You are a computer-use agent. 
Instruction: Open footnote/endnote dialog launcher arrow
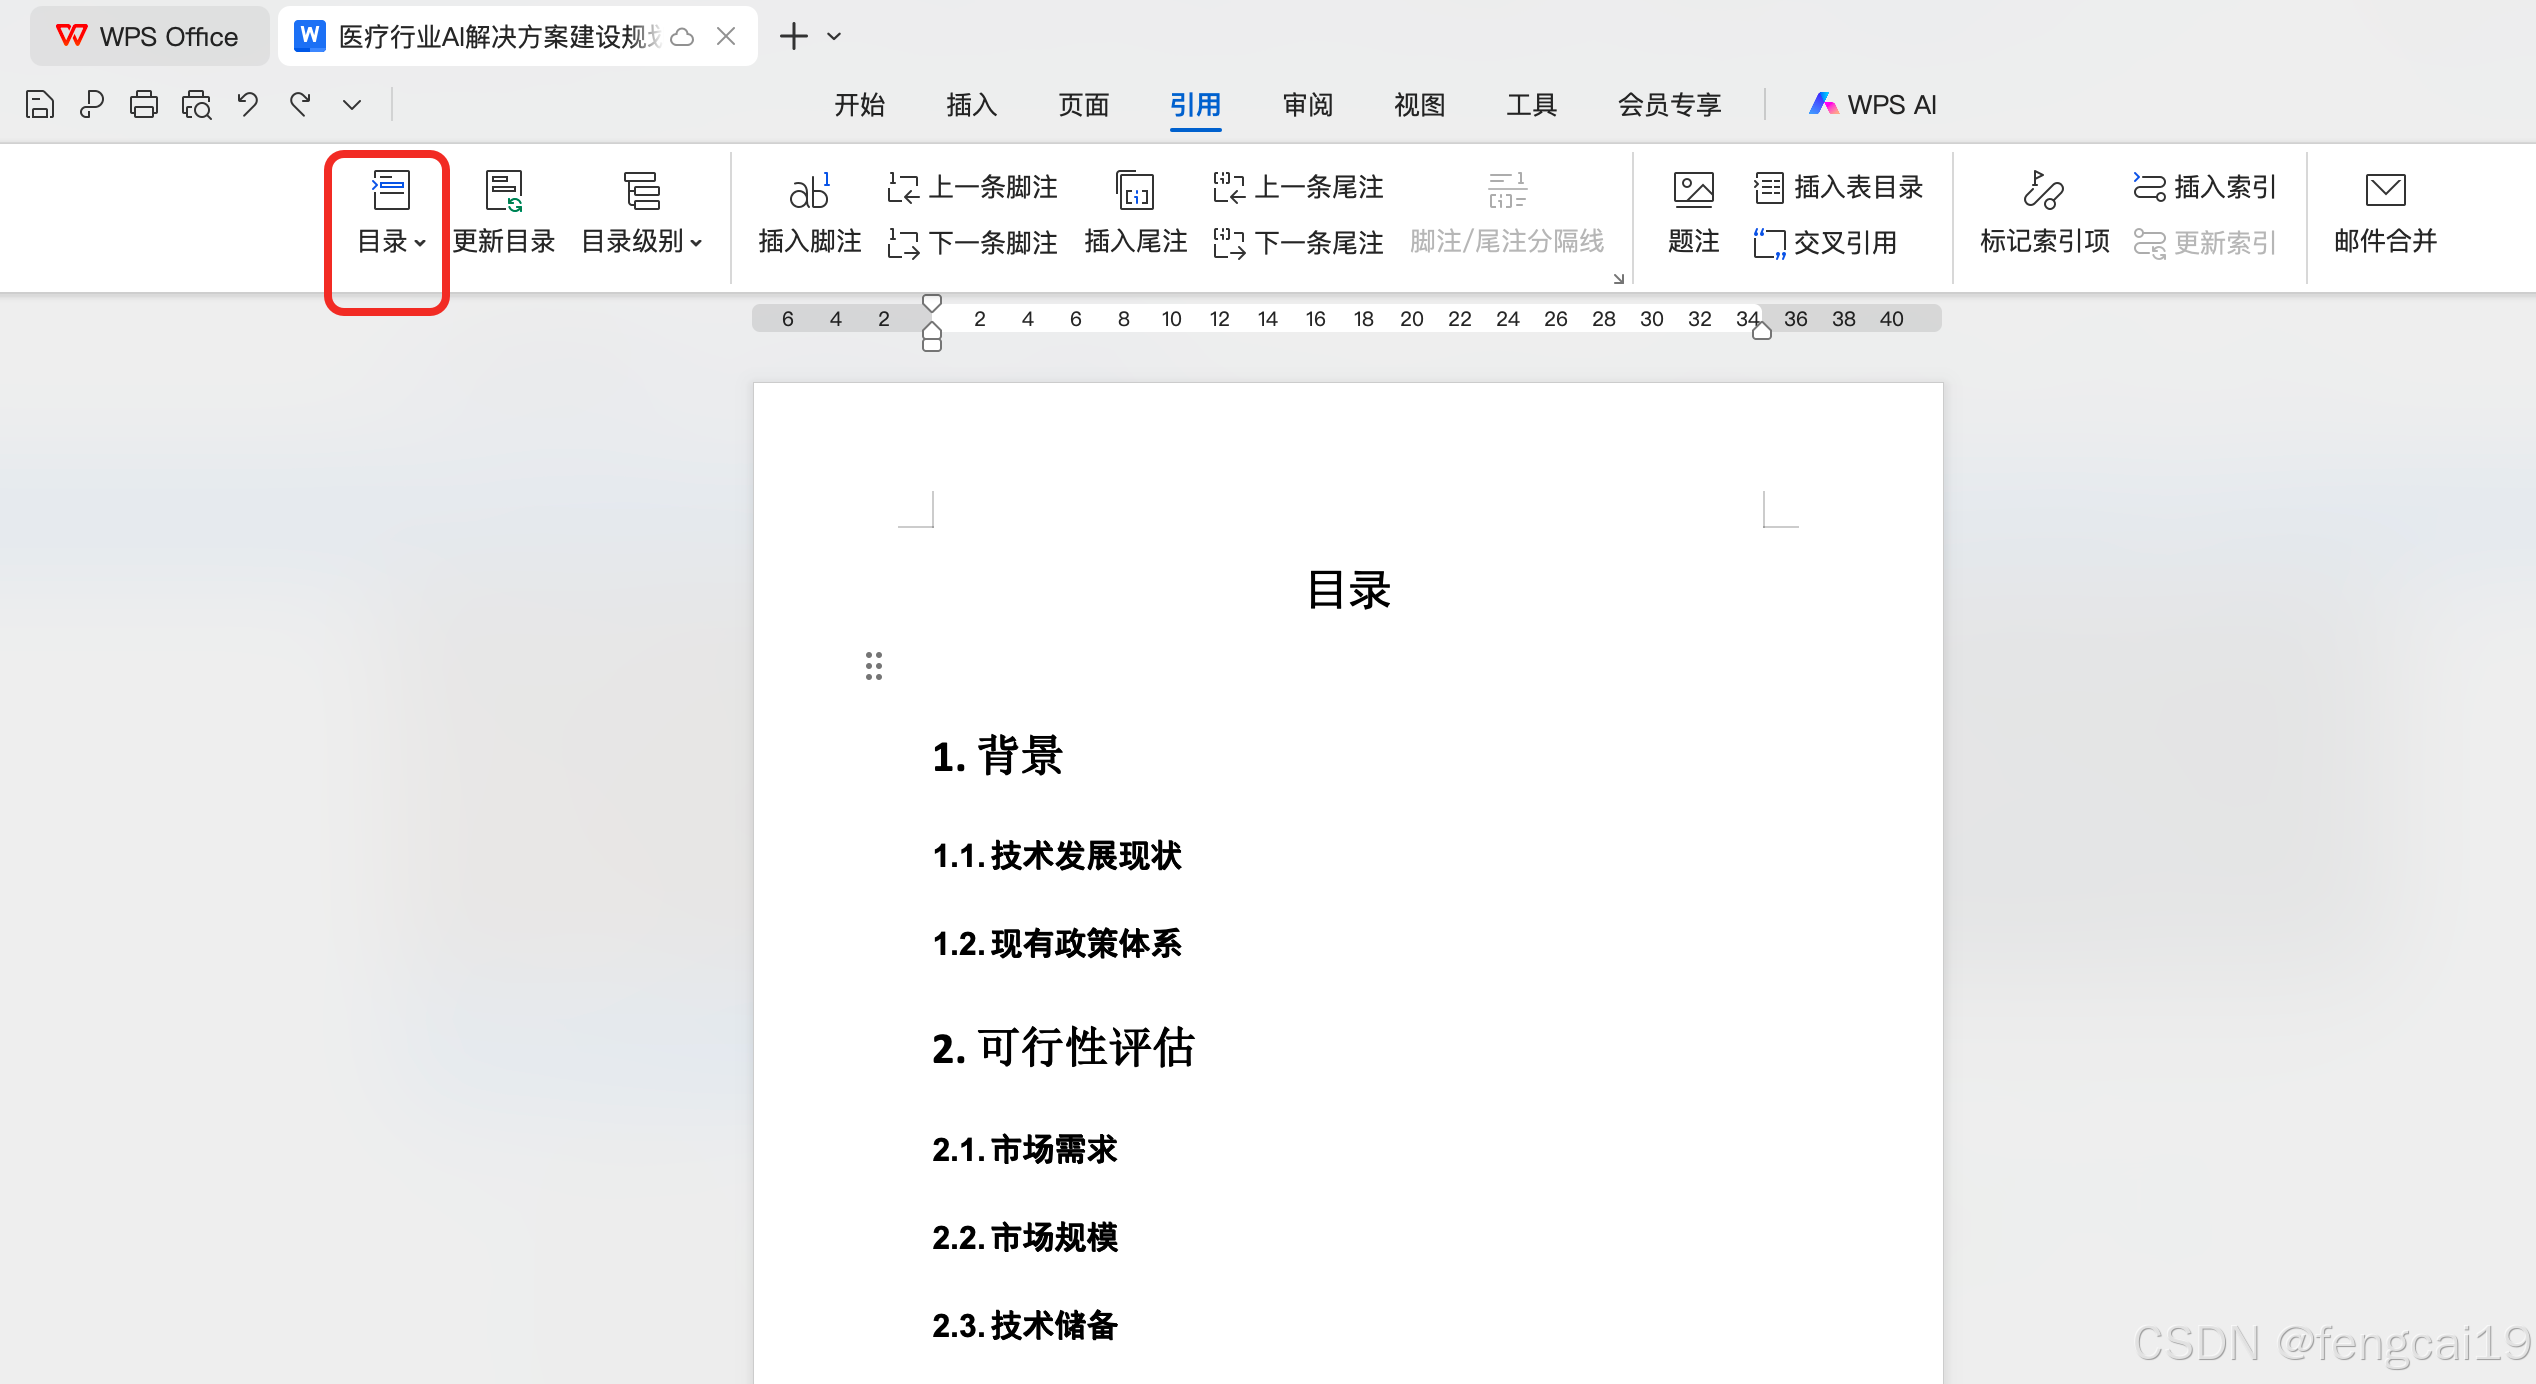pos(1618,279)
